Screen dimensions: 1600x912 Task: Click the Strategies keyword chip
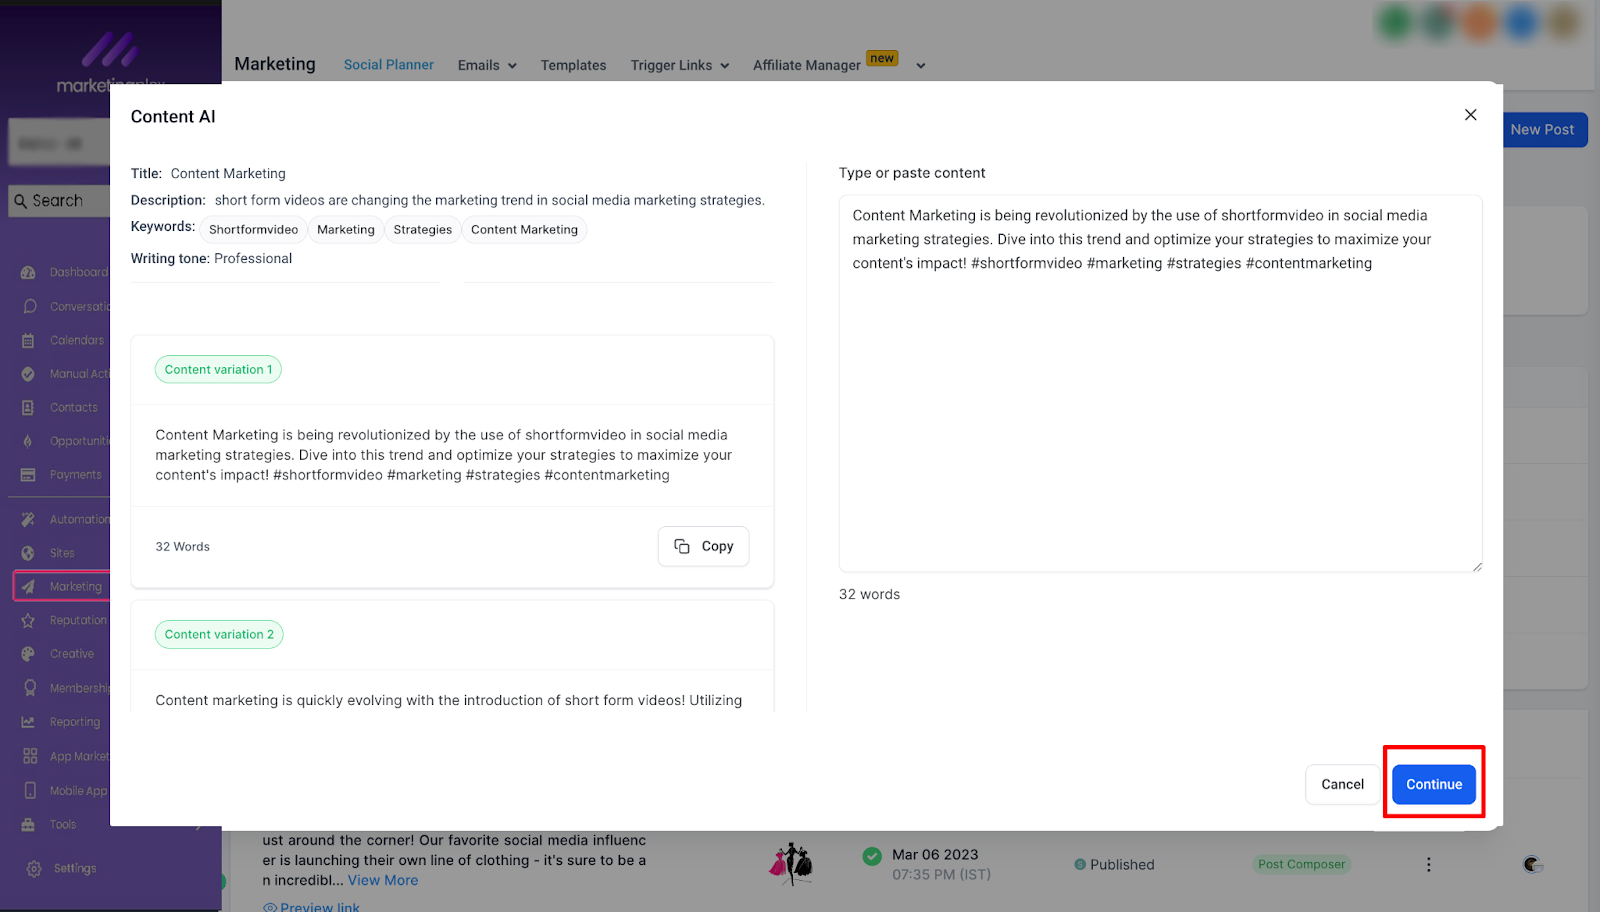(x=422, y=229)
